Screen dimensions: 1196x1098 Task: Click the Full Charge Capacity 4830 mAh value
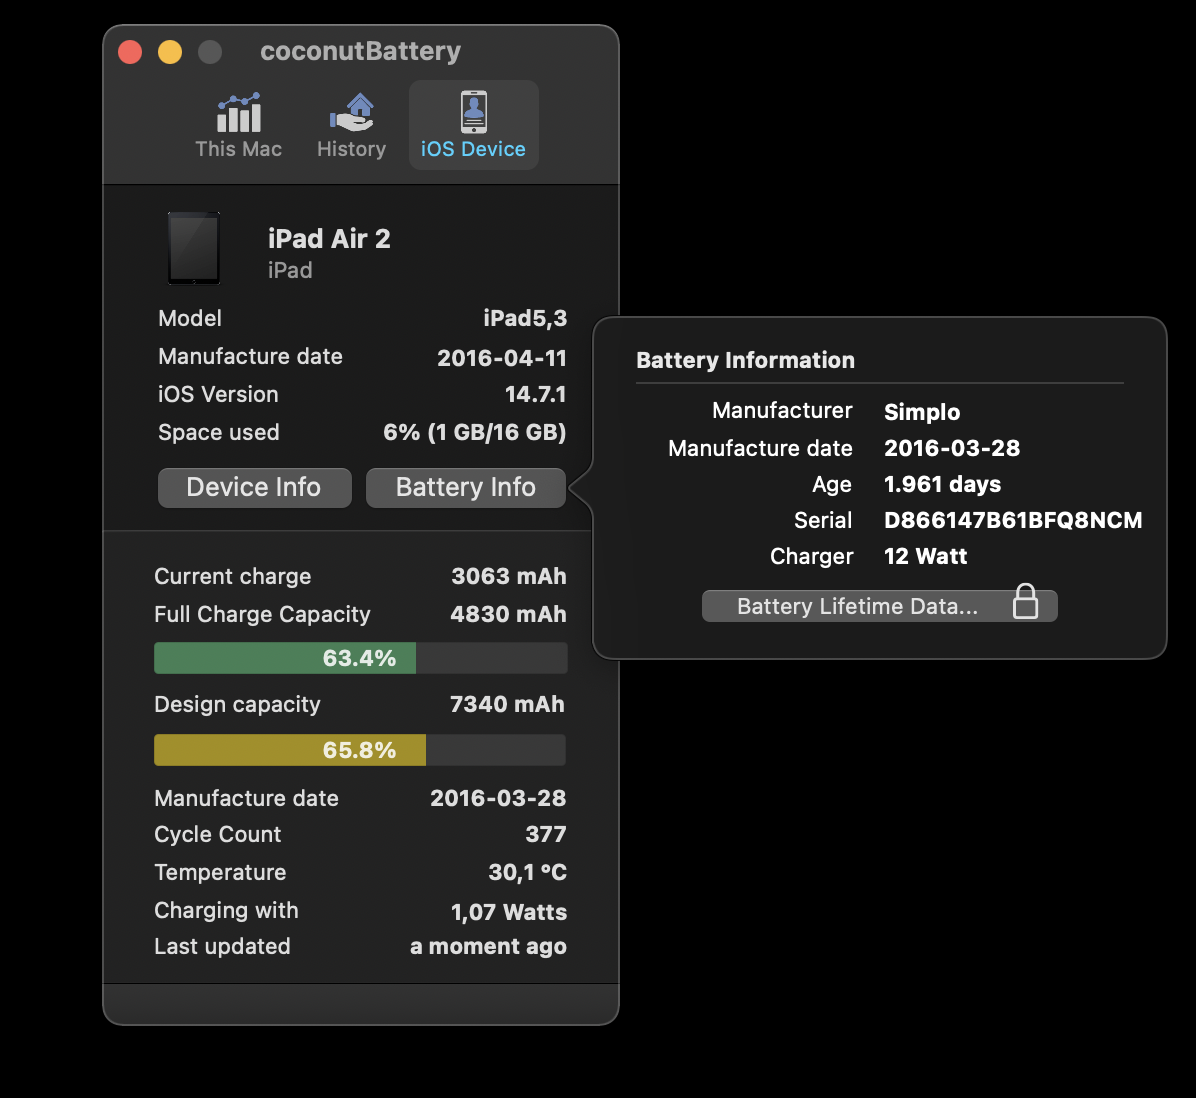508,614
